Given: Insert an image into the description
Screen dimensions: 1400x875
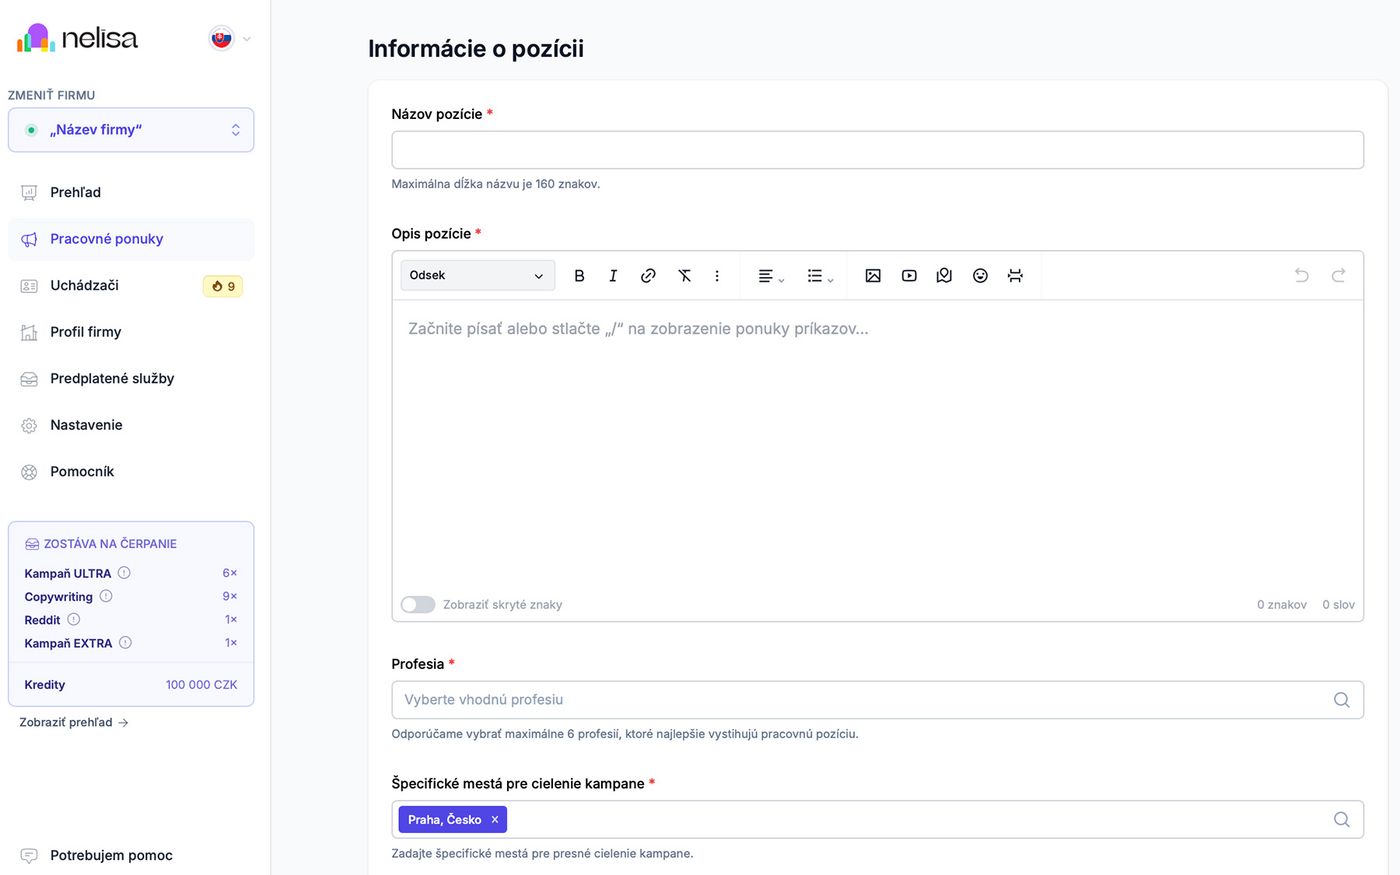Looking at the screenshot, I should click(873, 276).
